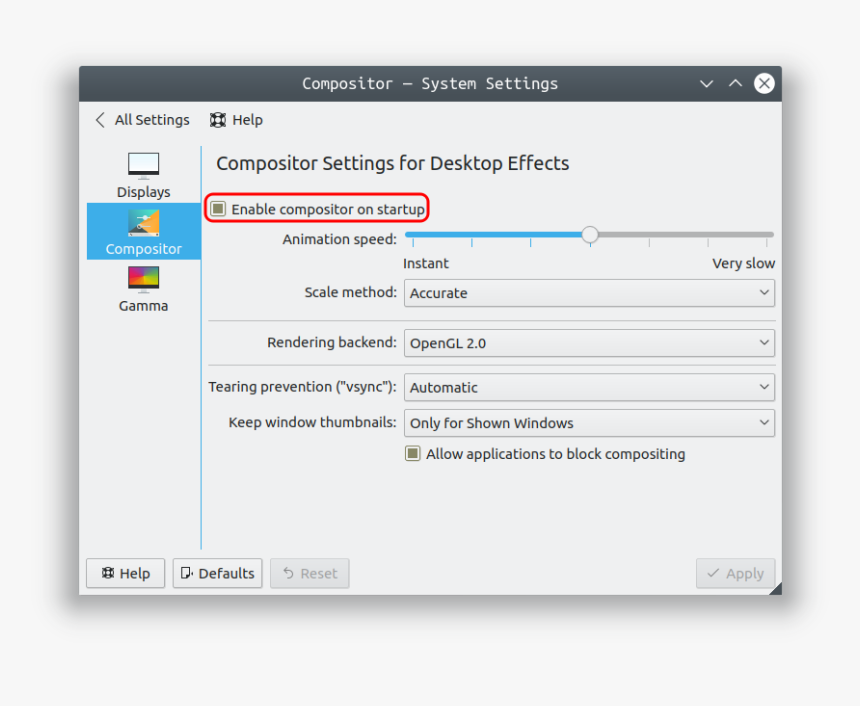This screenshot has width=860, height=706.
Task: Open the window menu chevron in titlebar
Action: (706, 84)
